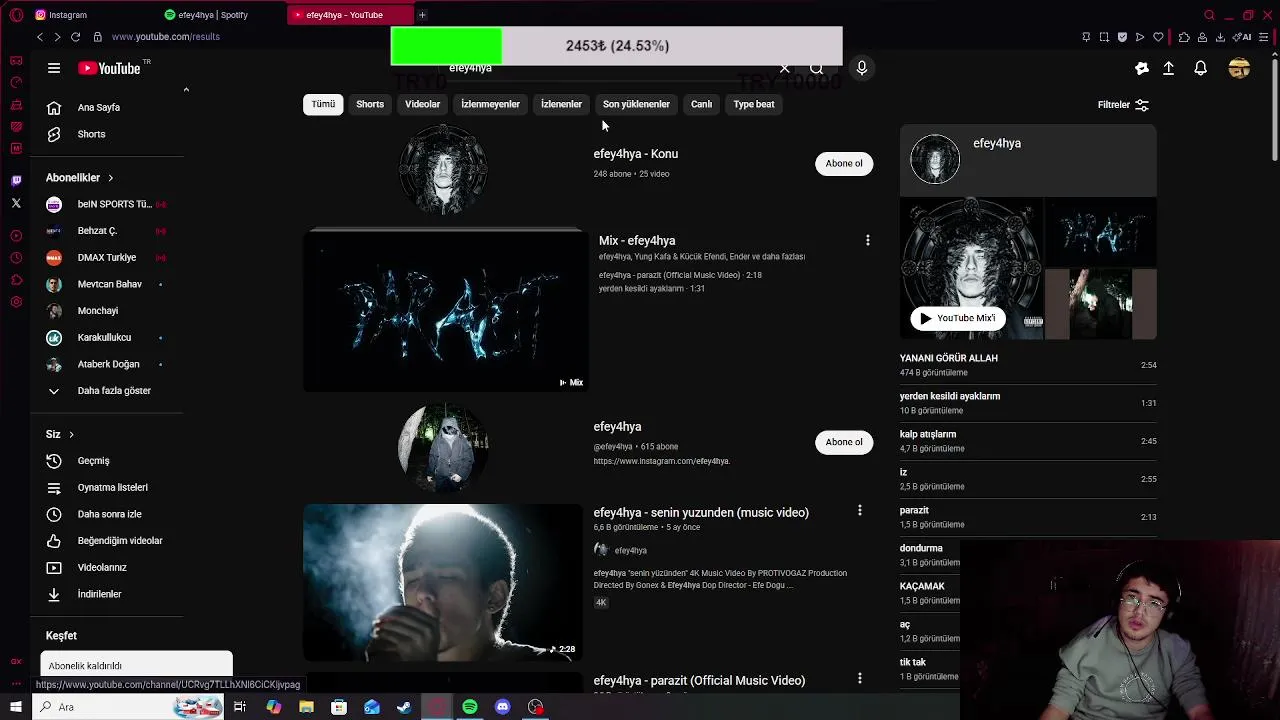Play YANANI GÖRÜR ALLAH track
This screenshot has height=720, width=1280.
(1028, 365)
